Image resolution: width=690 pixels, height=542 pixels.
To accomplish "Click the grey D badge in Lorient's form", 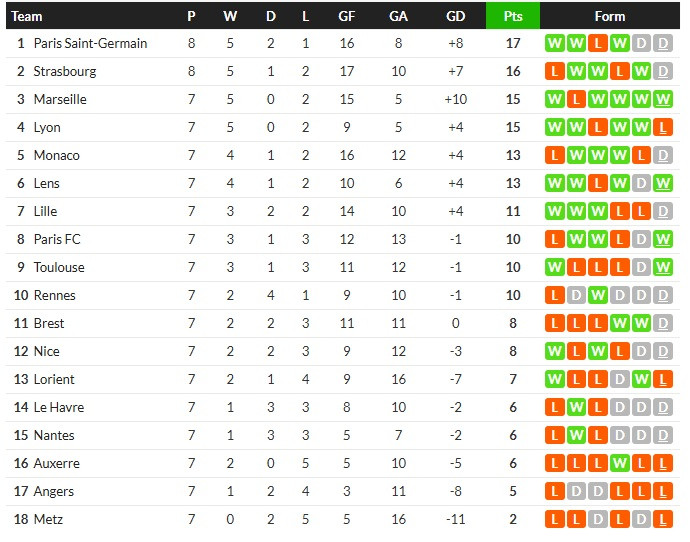I will click(x=620, y=380).
